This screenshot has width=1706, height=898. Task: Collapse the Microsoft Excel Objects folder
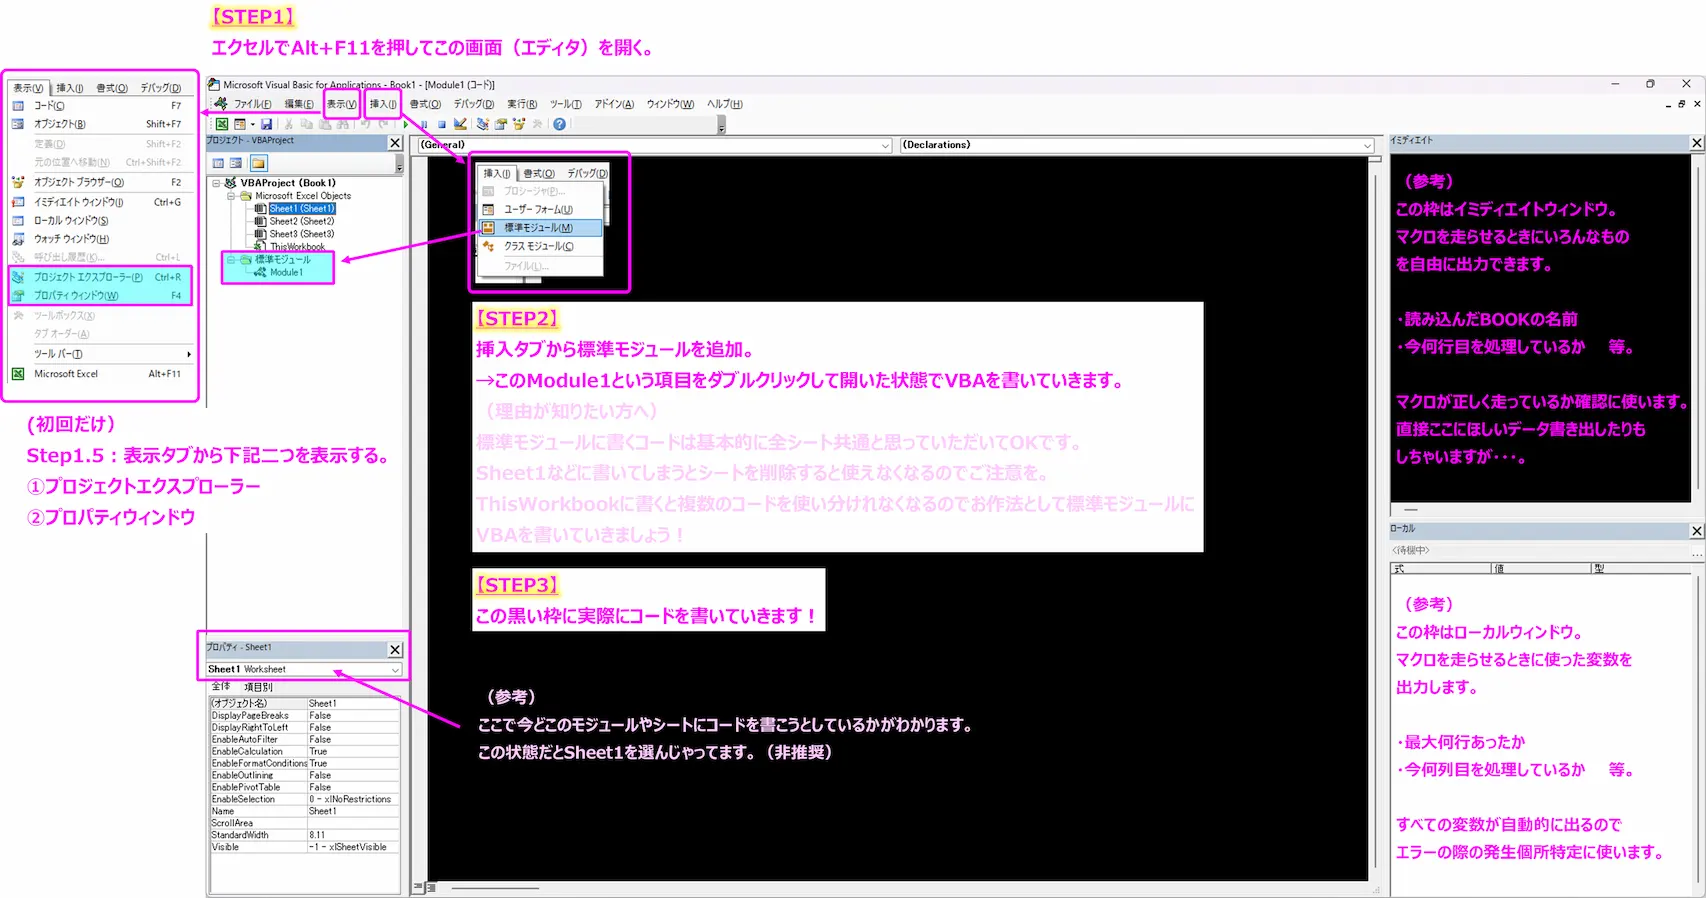pos(231,196)
